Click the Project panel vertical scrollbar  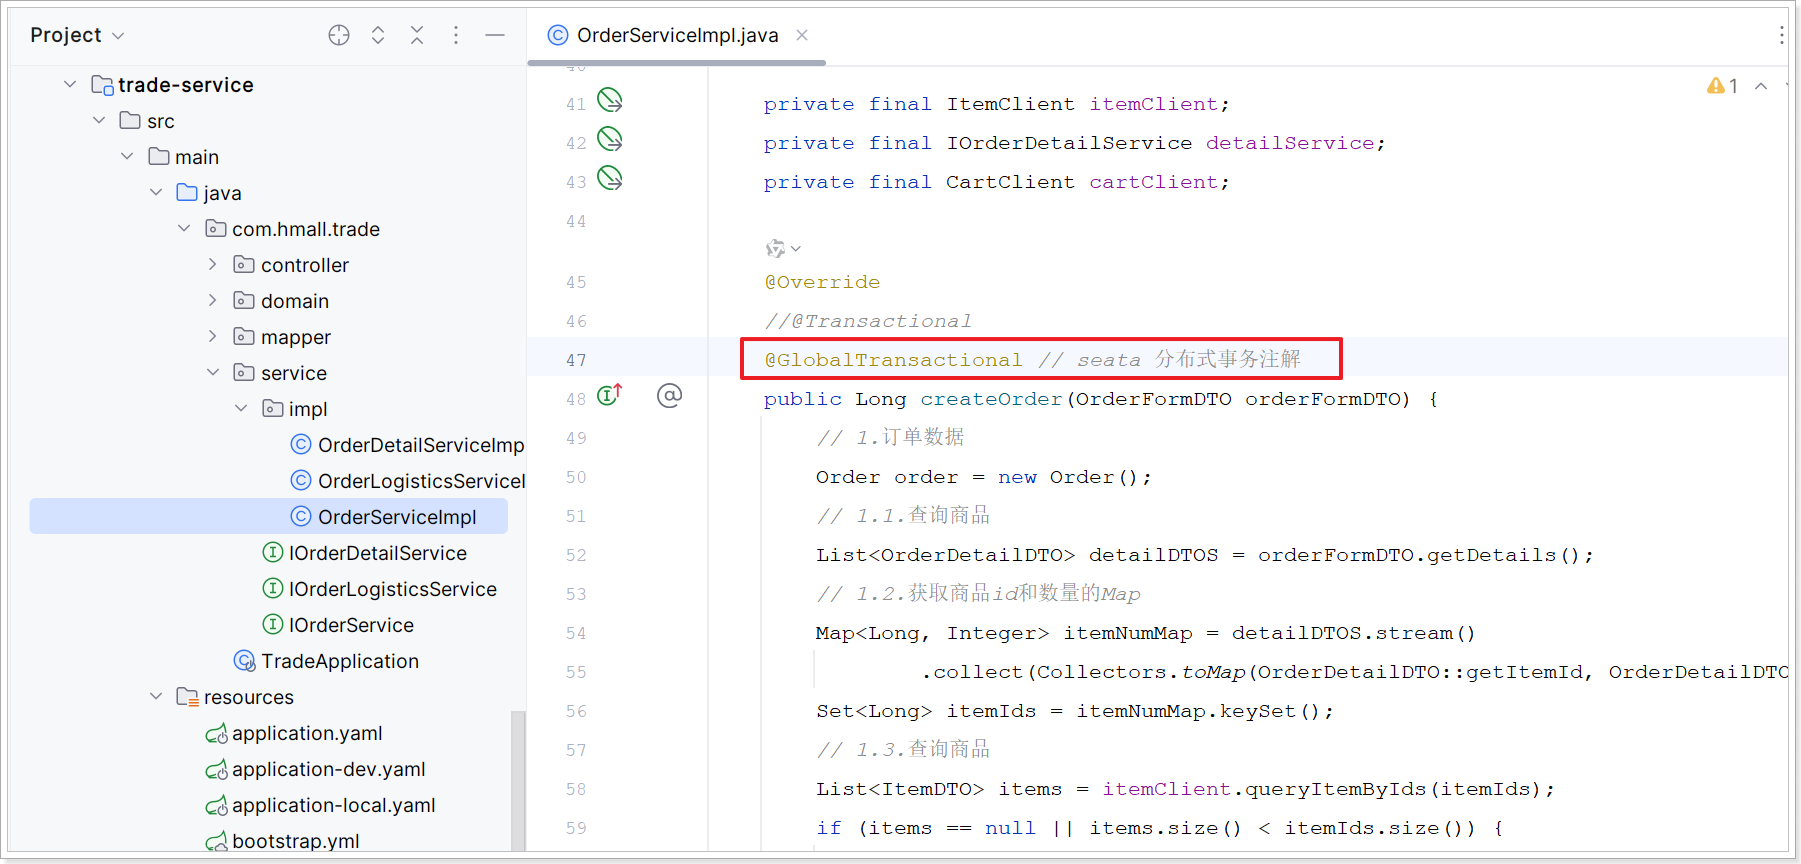[x=518, y=780]
